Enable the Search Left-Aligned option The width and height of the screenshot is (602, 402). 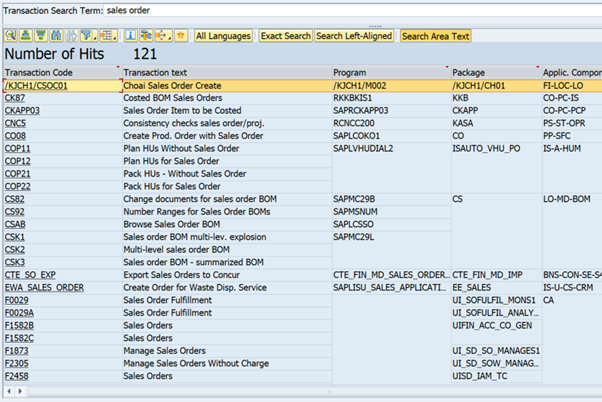pos(355,36)
